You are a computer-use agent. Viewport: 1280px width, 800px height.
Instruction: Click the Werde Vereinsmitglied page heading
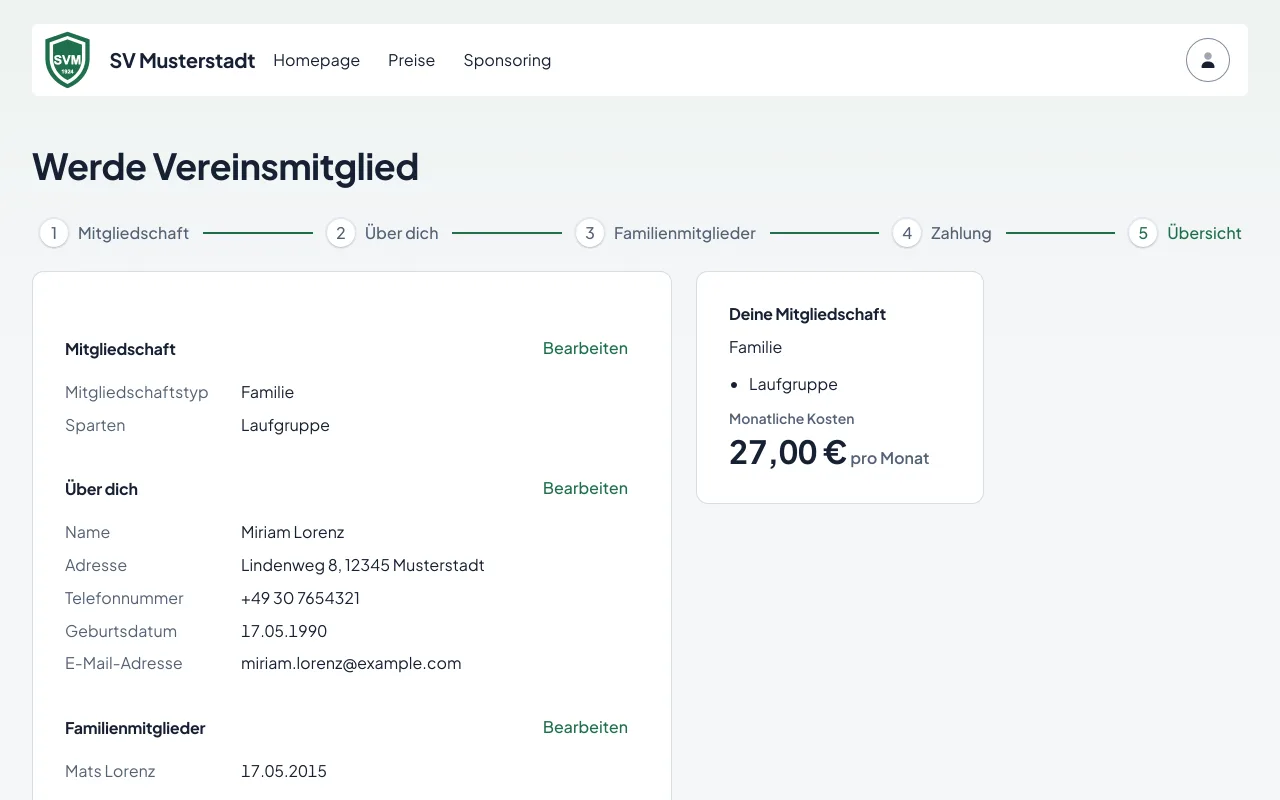[x=225, y=167]
